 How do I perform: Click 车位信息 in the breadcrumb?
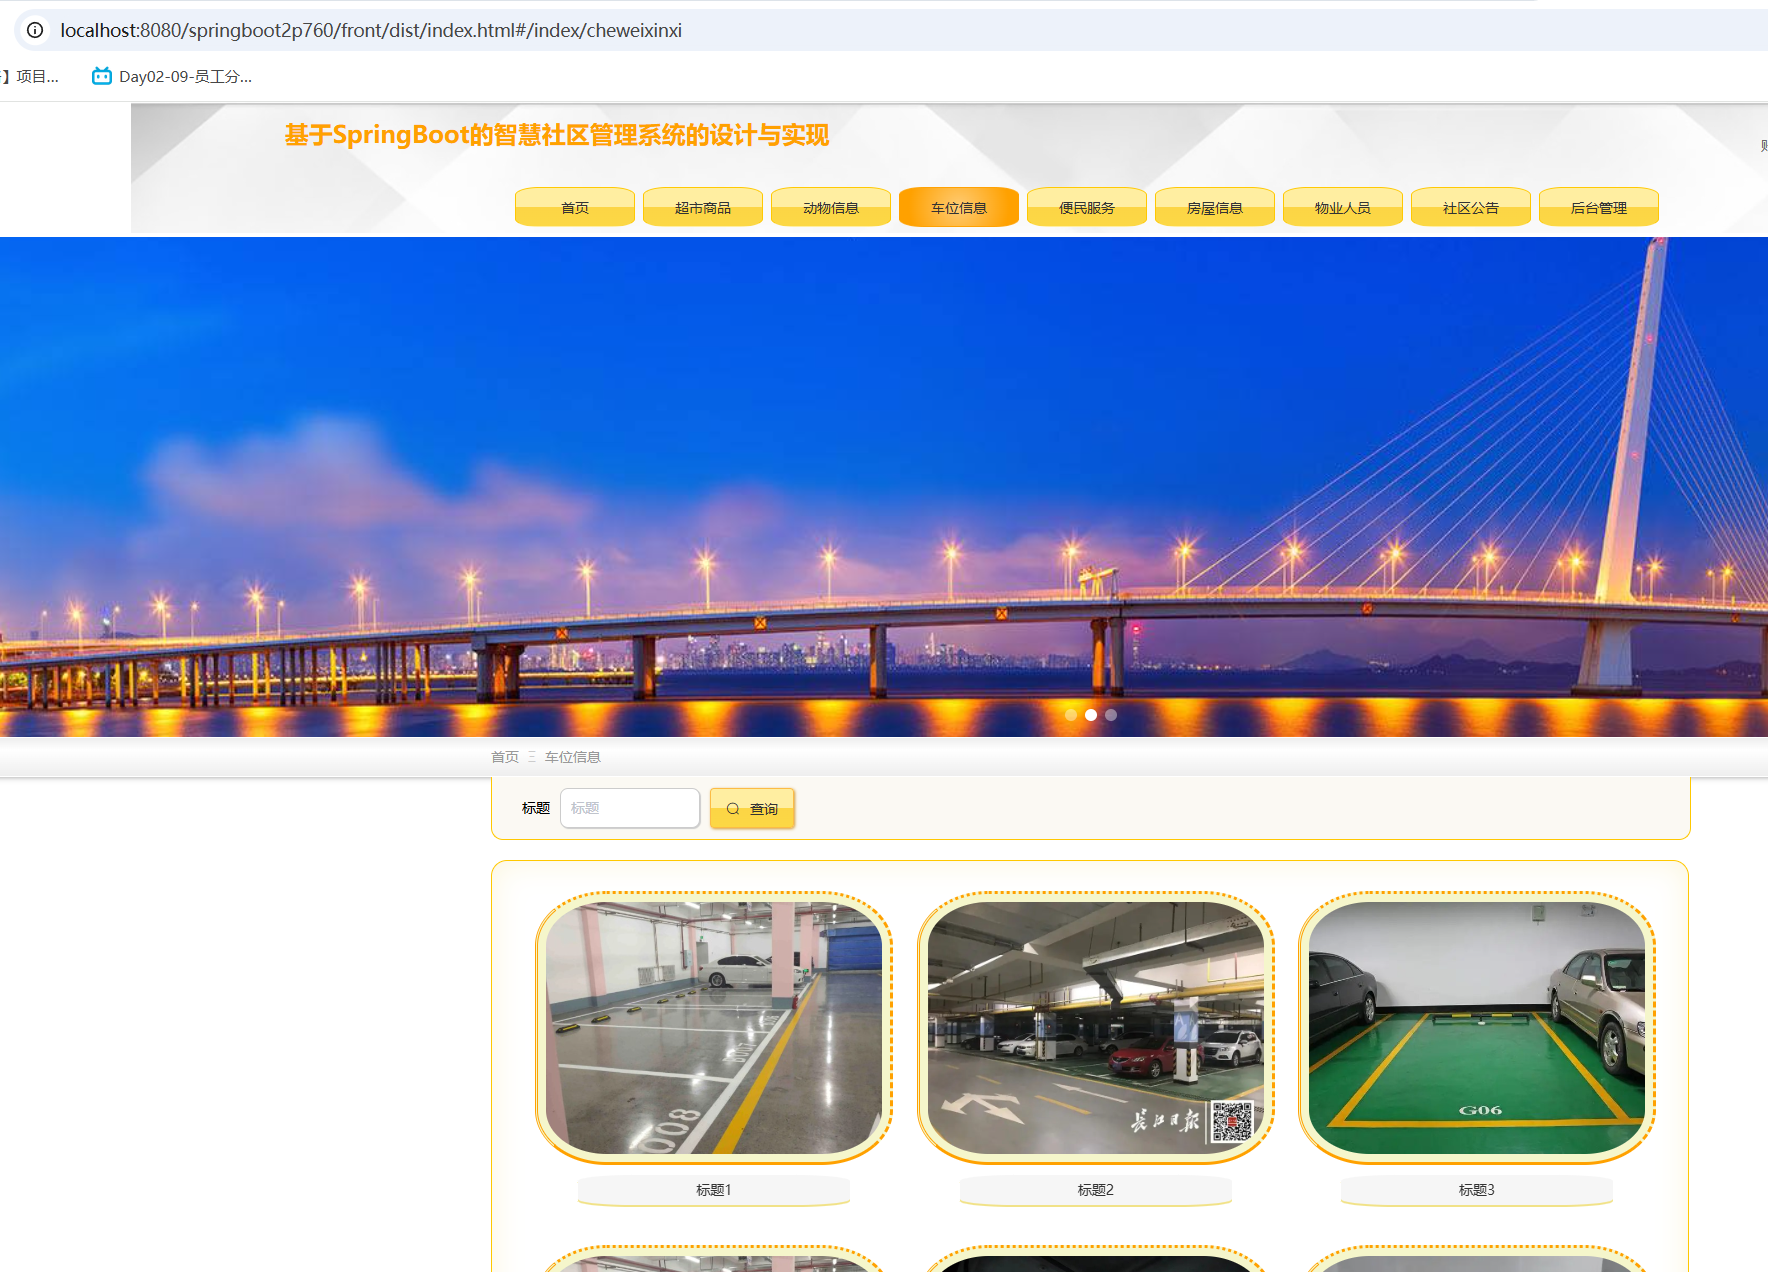(x=573, y=757)
